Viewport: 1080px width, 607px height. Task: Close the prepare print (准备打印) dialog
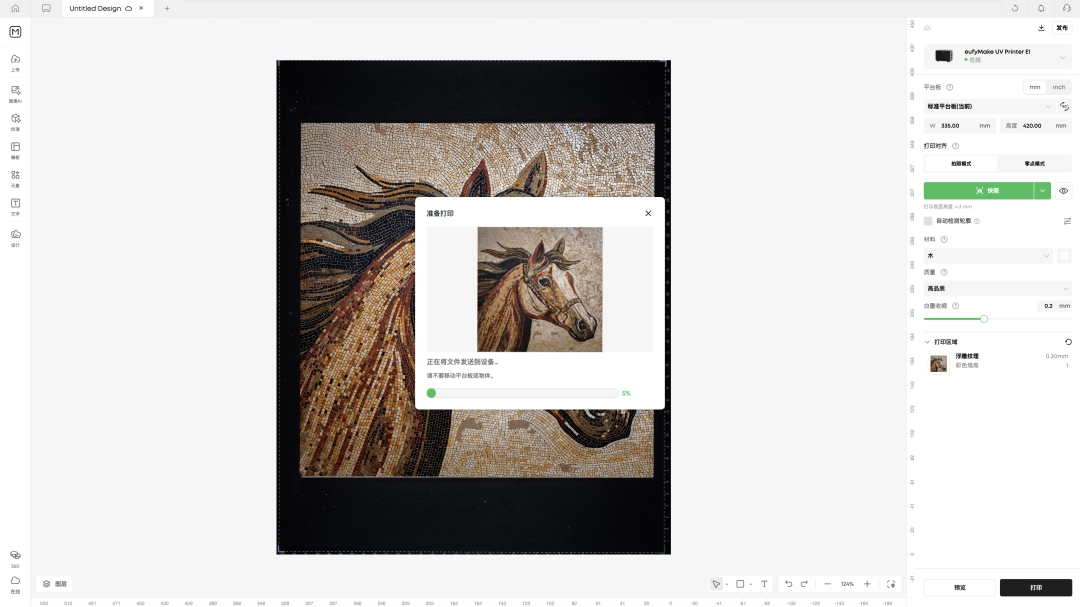click(x=648, y=214)
